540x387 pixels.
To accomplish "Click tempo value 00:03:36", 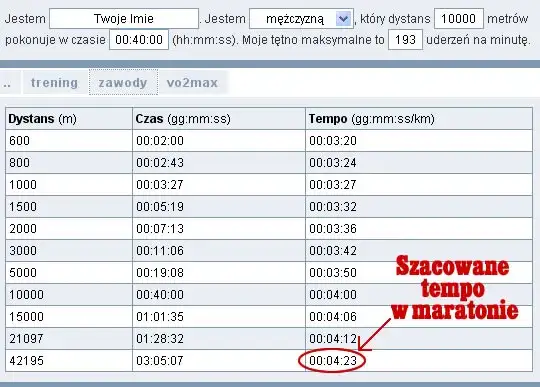I will [333, 229].
